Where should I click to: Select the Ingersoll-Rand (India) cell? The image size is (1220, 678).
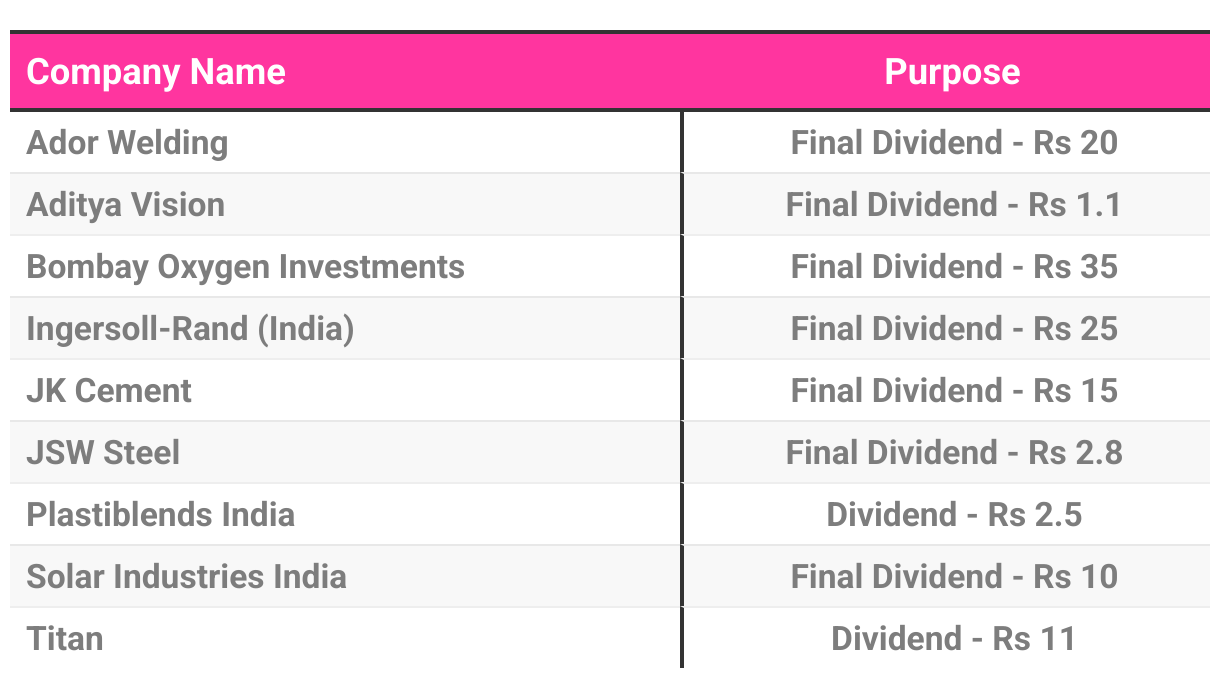tap(190, 329)
